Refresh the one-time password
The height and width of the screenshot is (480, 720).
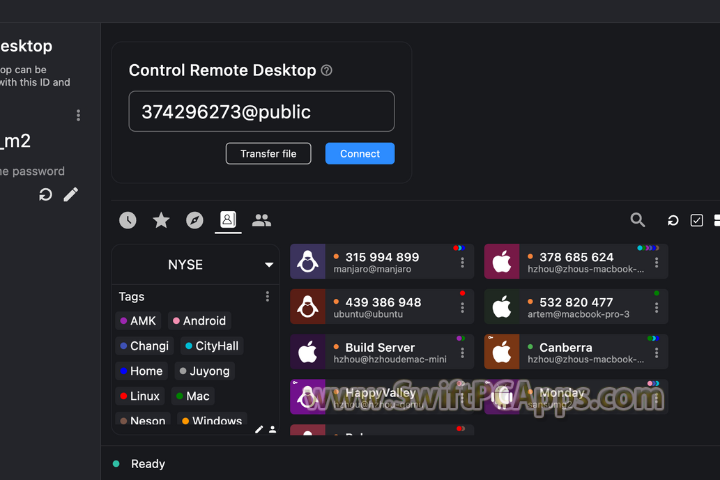pyautogui.click(x=45, y=195)
